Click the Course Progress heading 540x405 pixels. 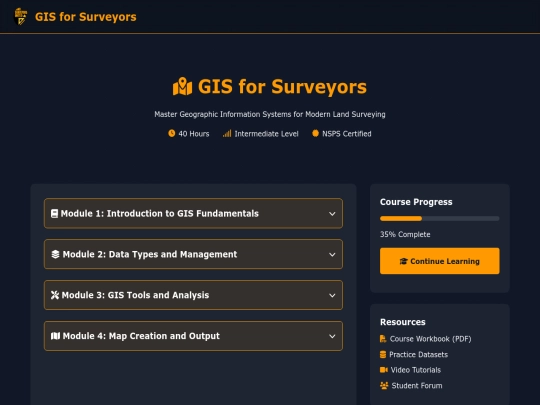coord(416,202)
